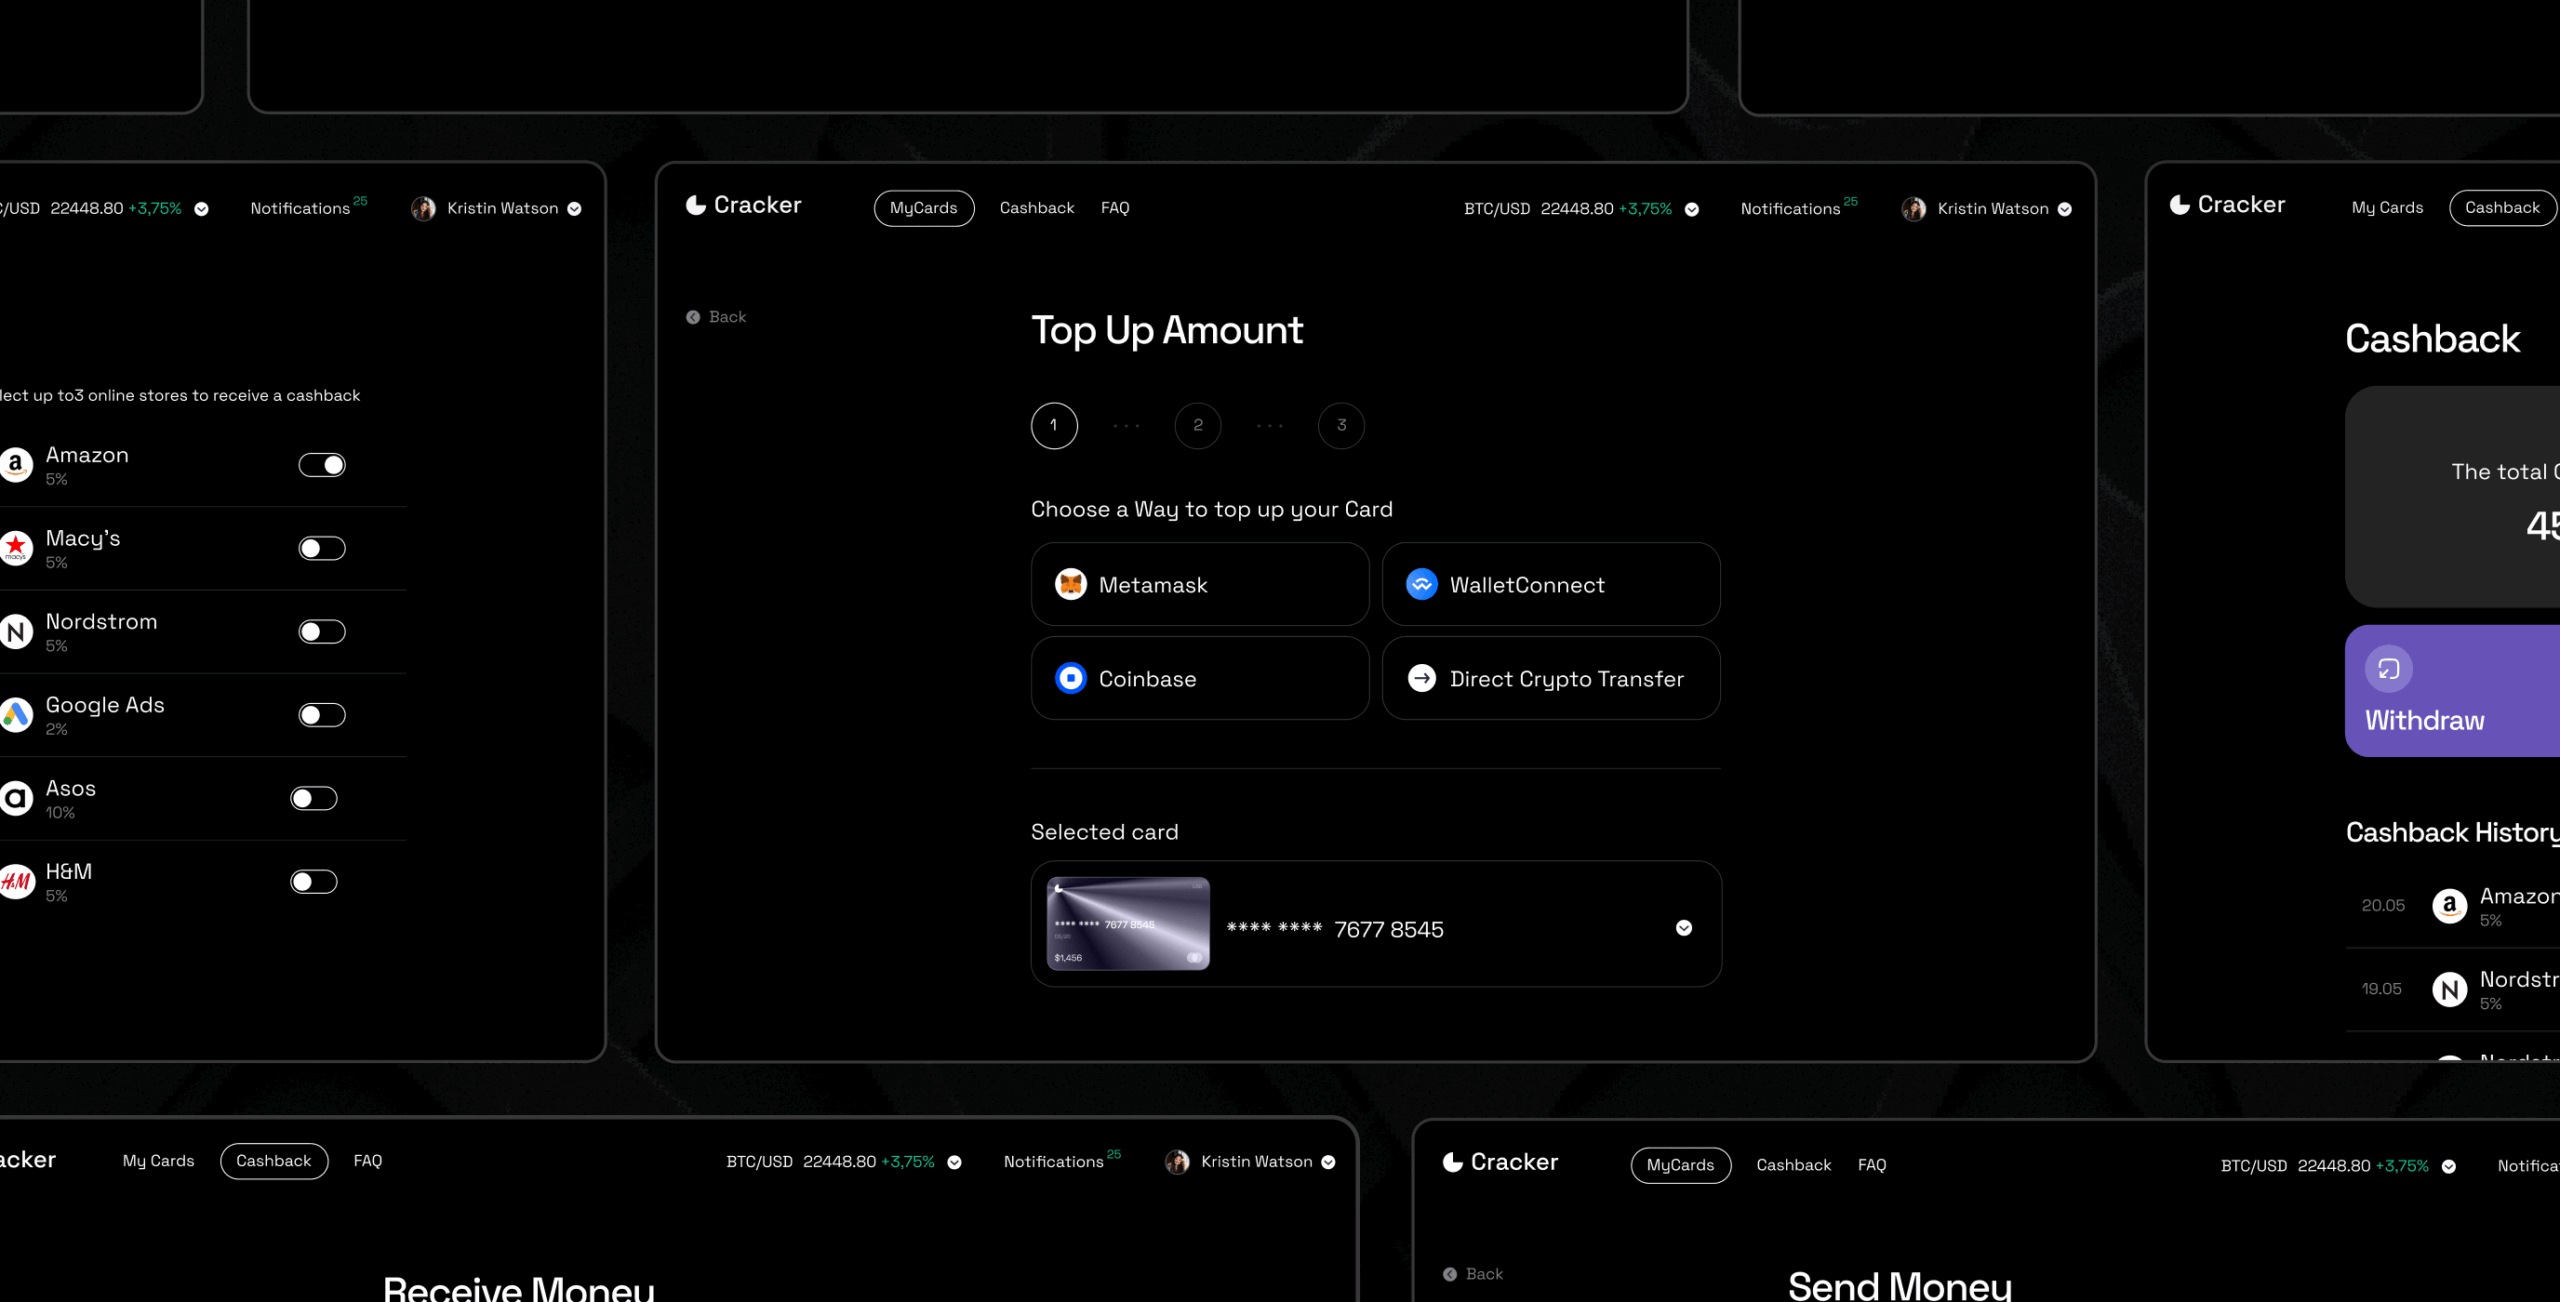Screen dimensions: 2560x1302
Task: Select MyCards tab in Top Up window
Action: click(924, 208)
